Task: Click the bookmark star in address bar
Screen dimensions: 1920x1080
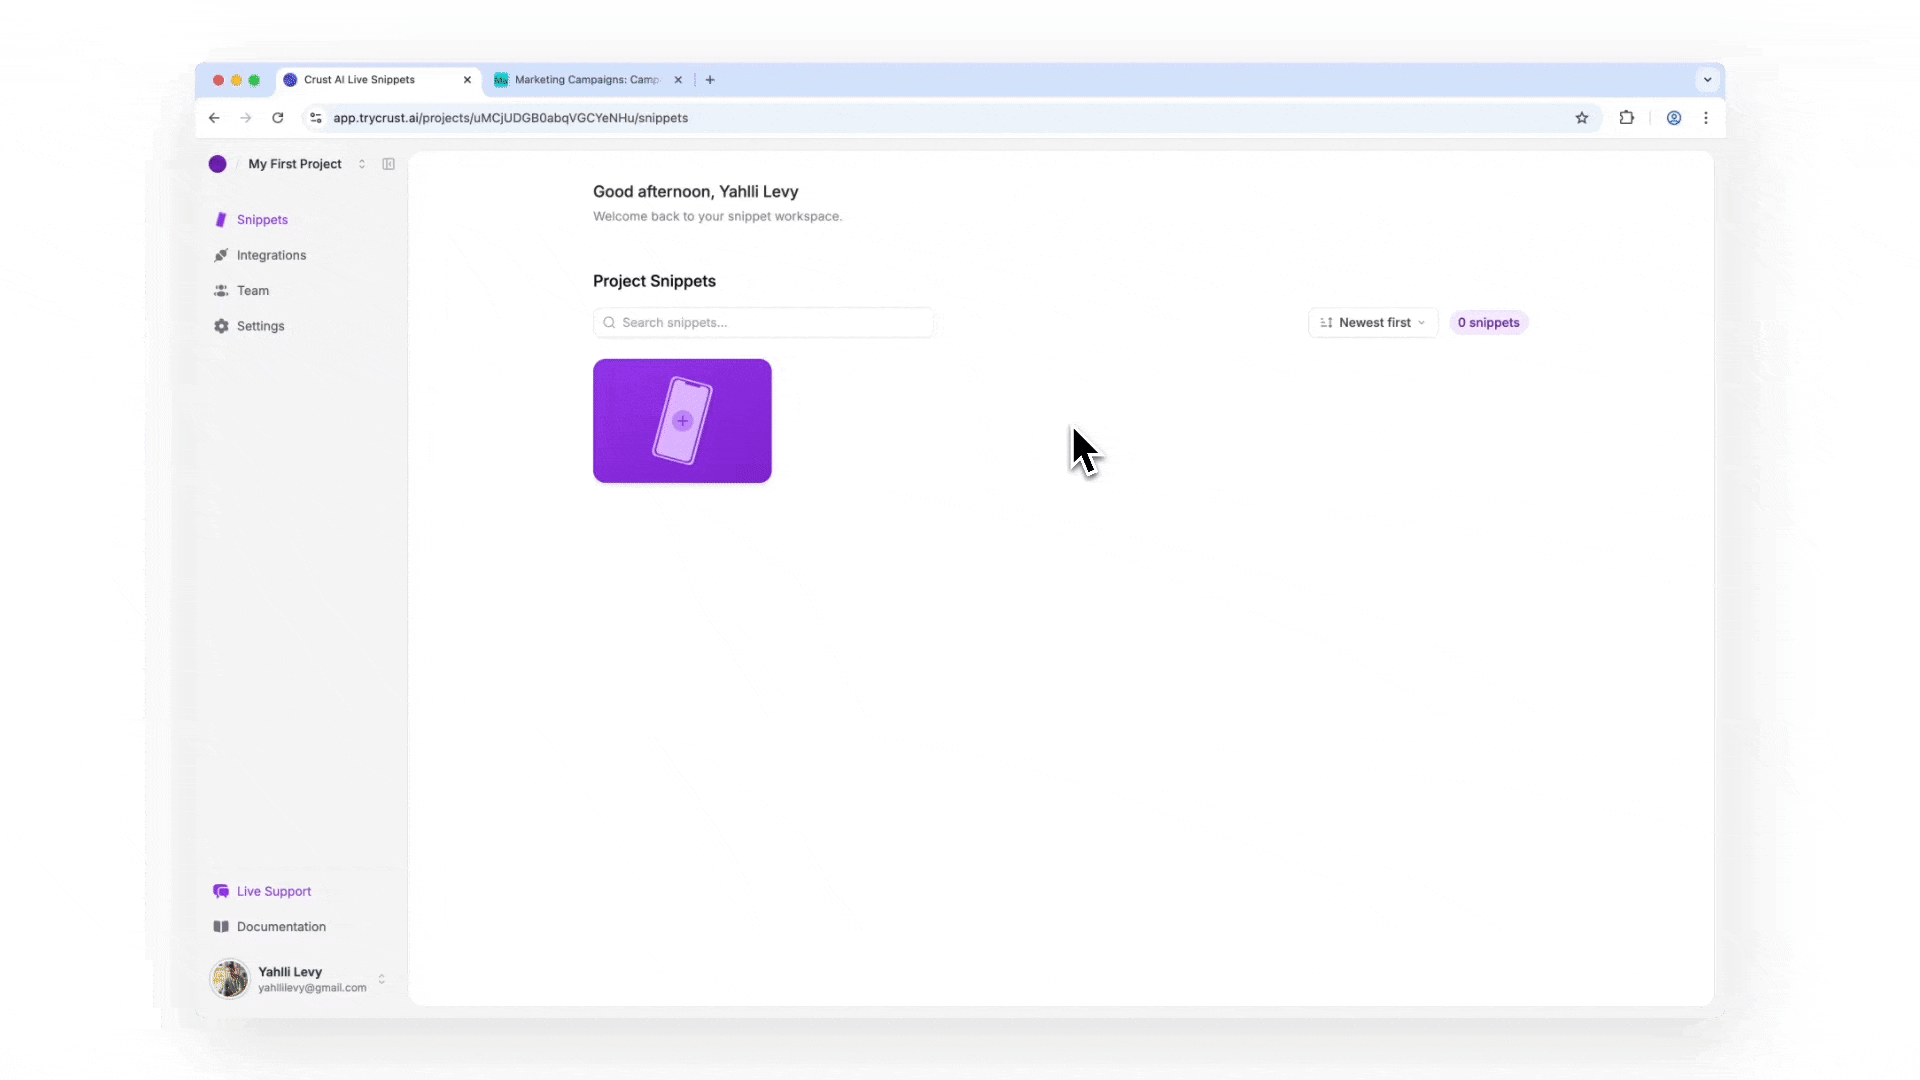Action: 1582,118
